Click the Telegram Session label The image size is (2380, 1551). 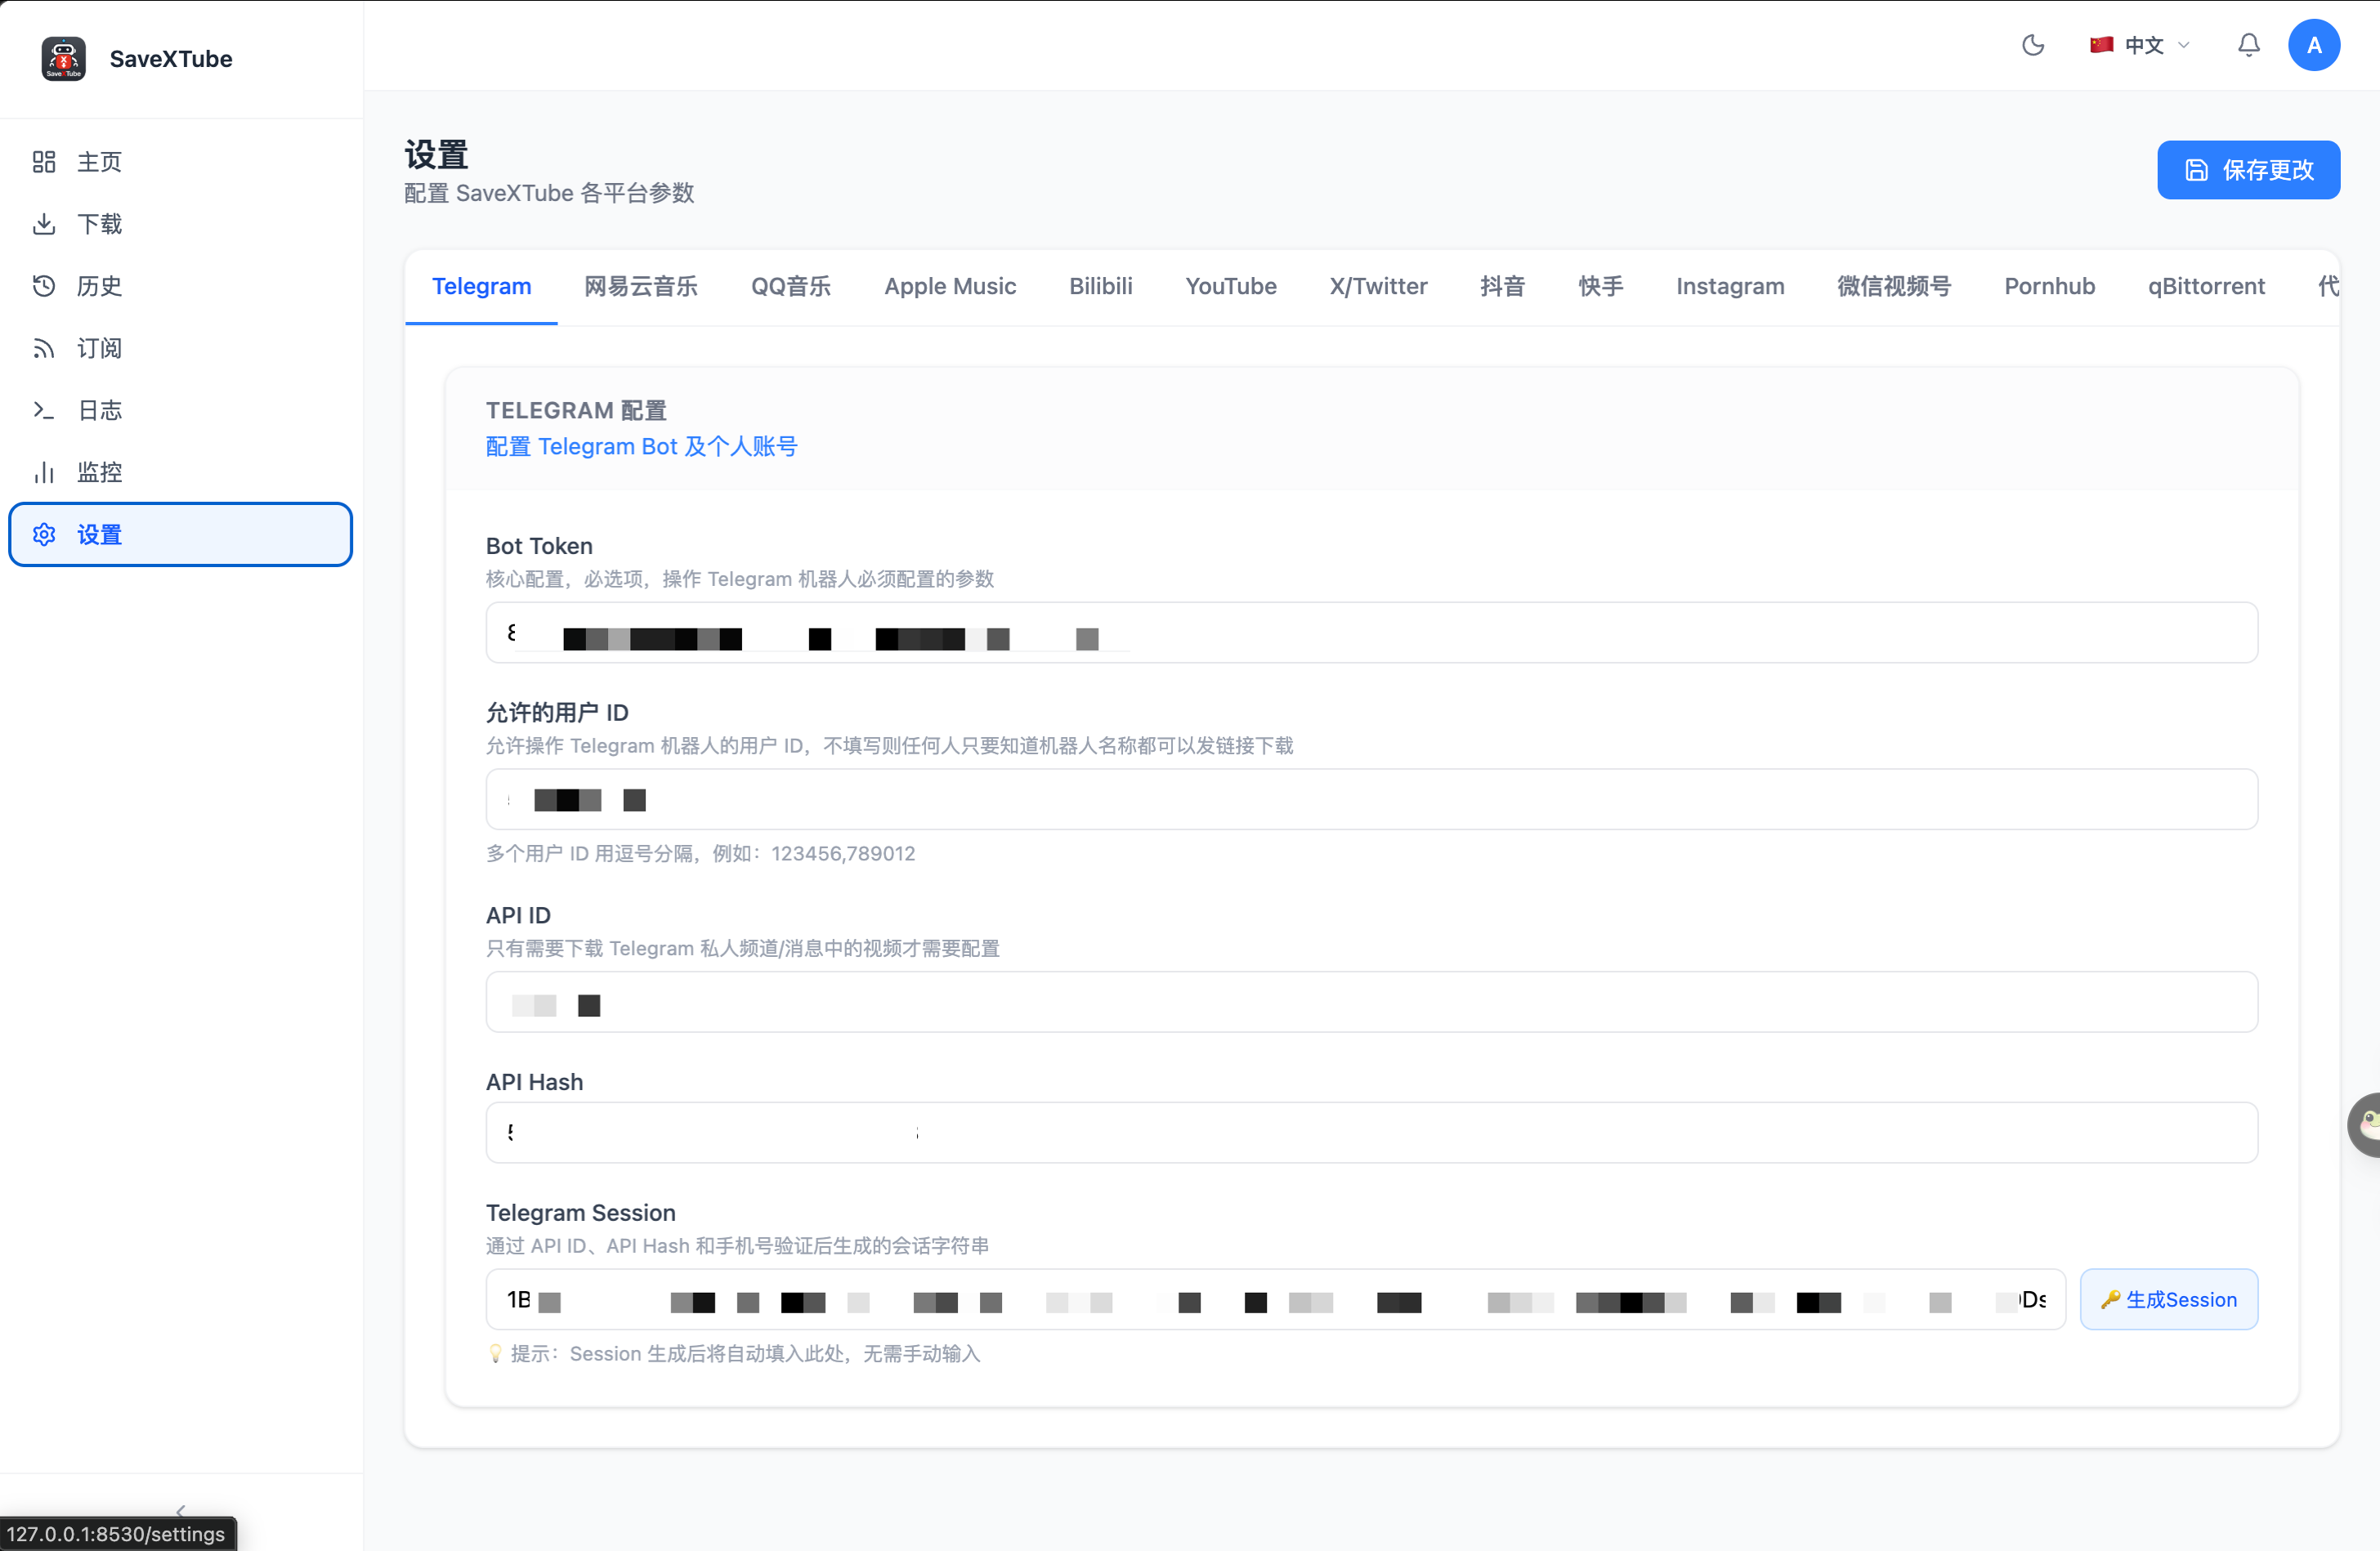[580, 1213]
